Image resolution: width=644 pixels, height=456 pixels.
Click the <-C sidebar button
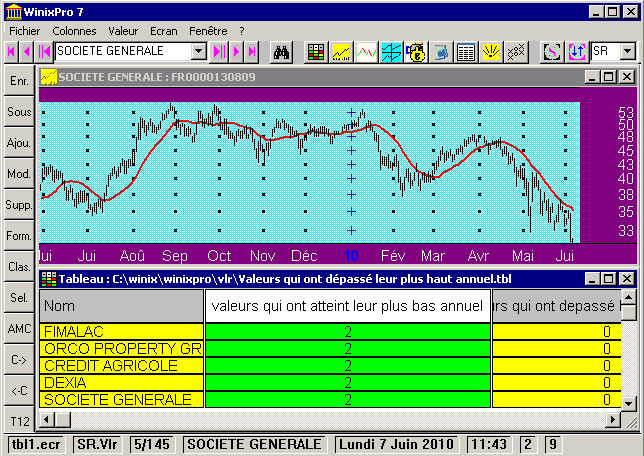click(19, 391)
